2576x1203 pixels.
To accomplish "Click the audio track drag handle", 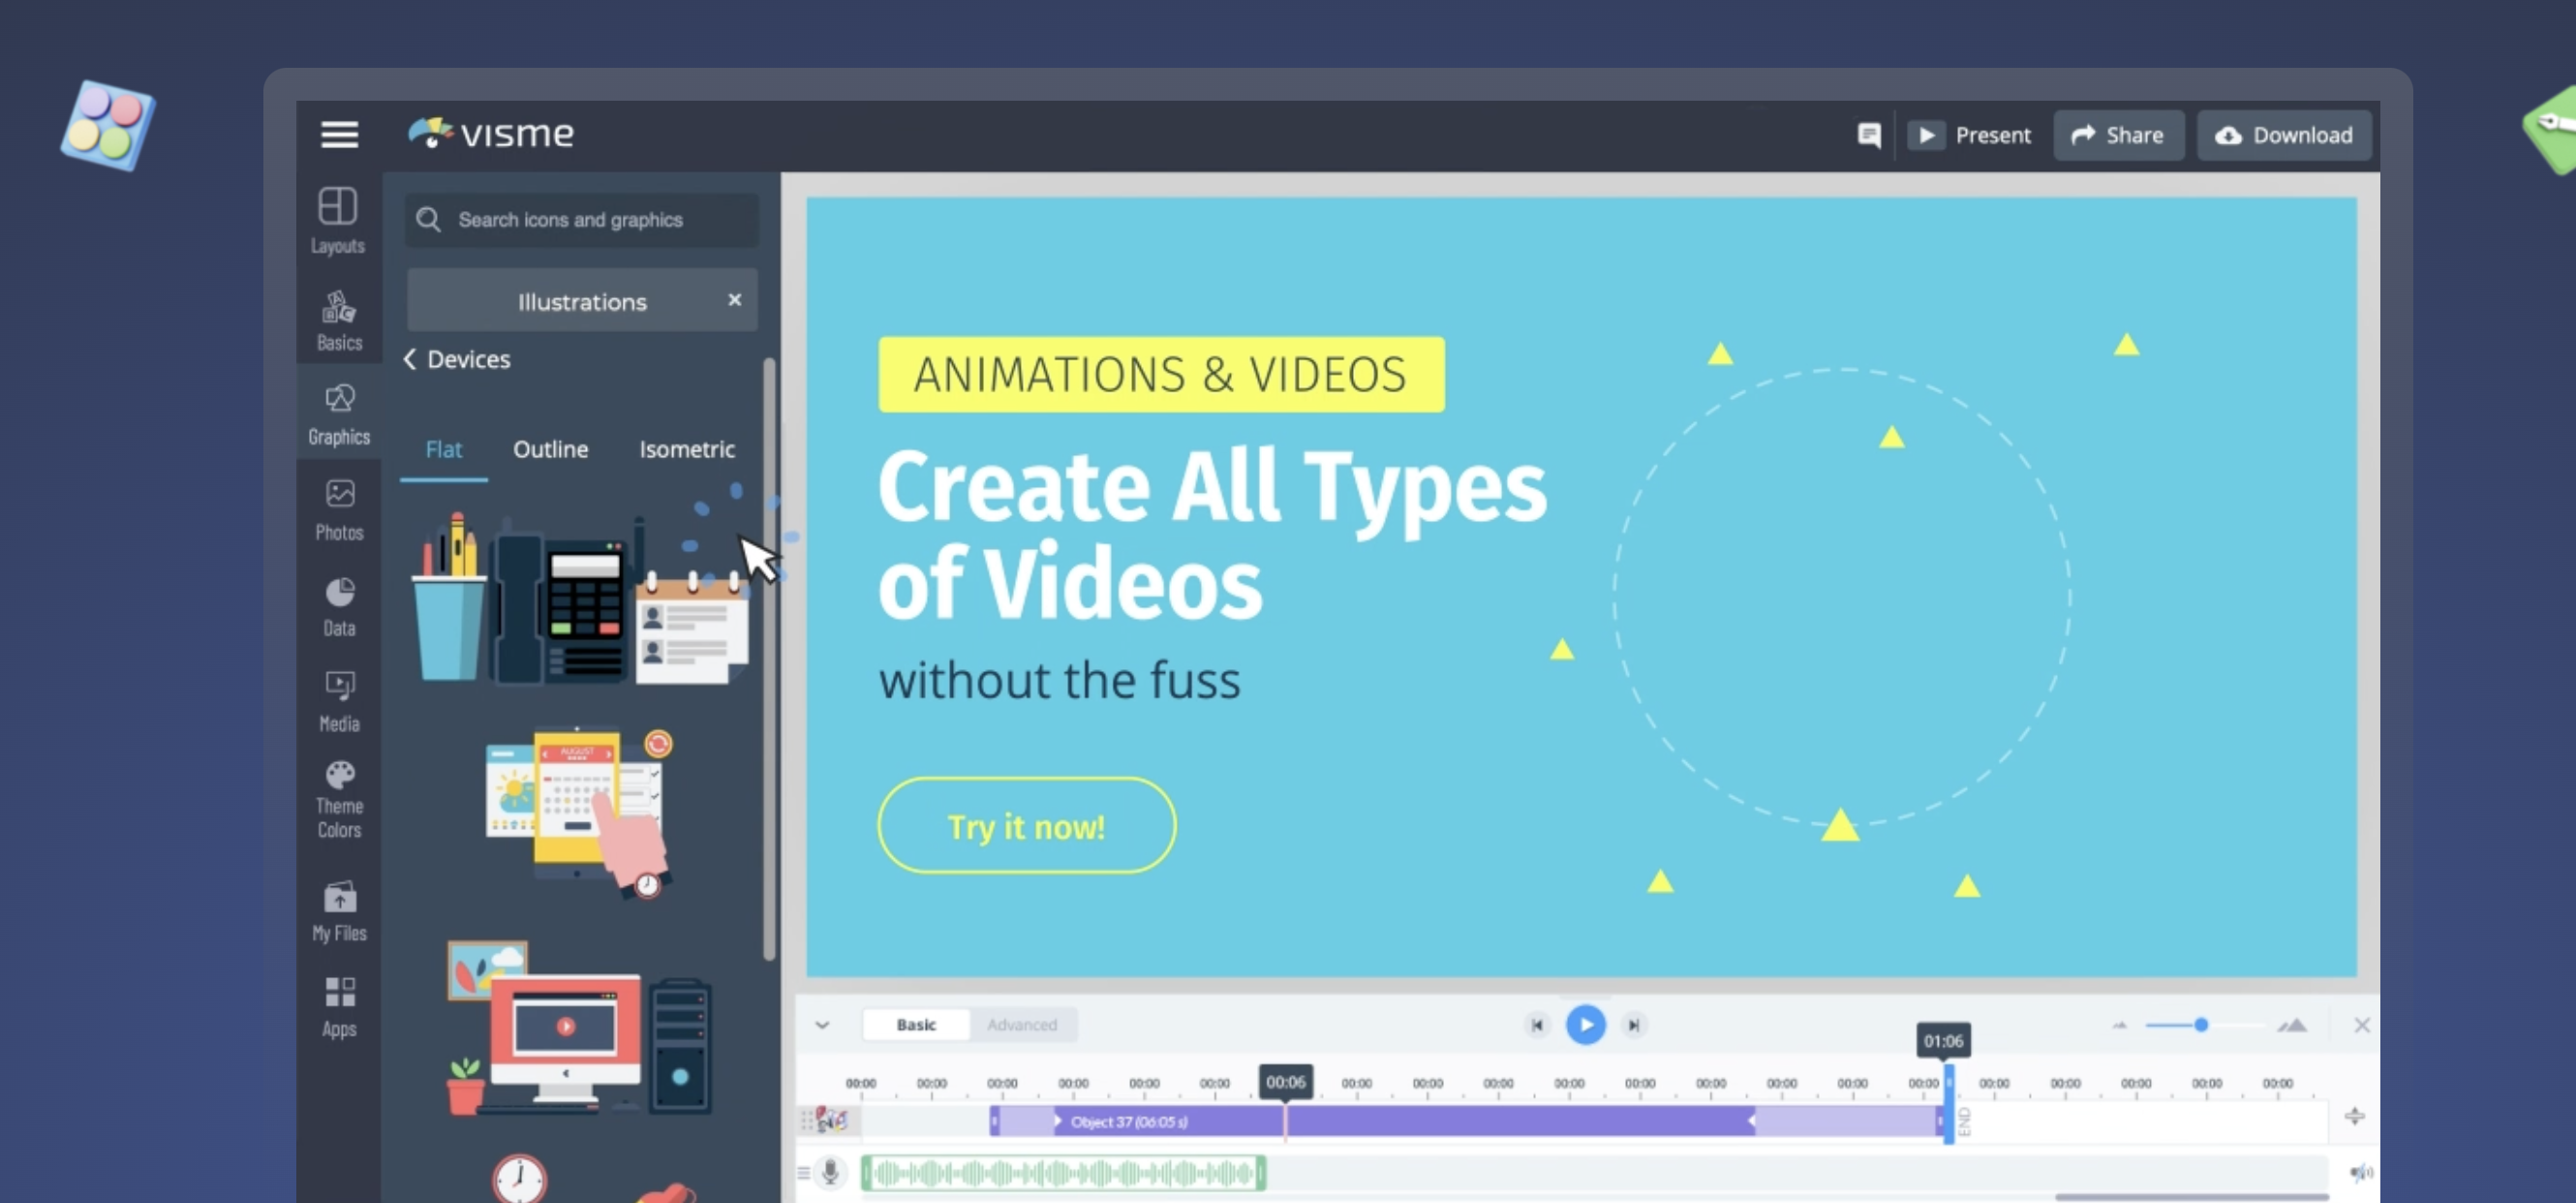I will point(803,1172).
